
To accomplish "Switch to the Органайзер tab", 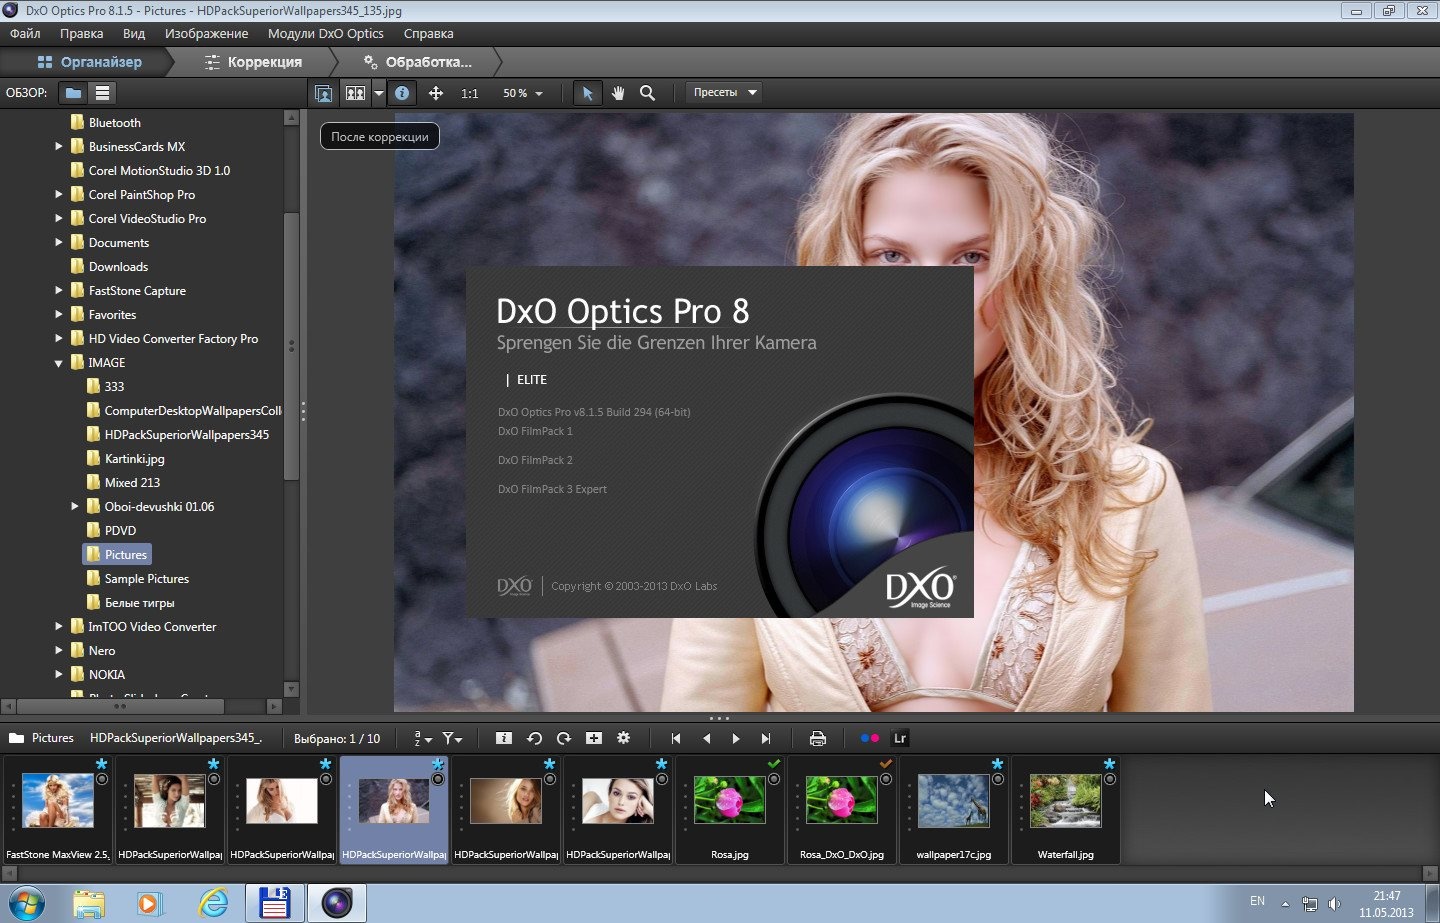I will coord(89,62).
